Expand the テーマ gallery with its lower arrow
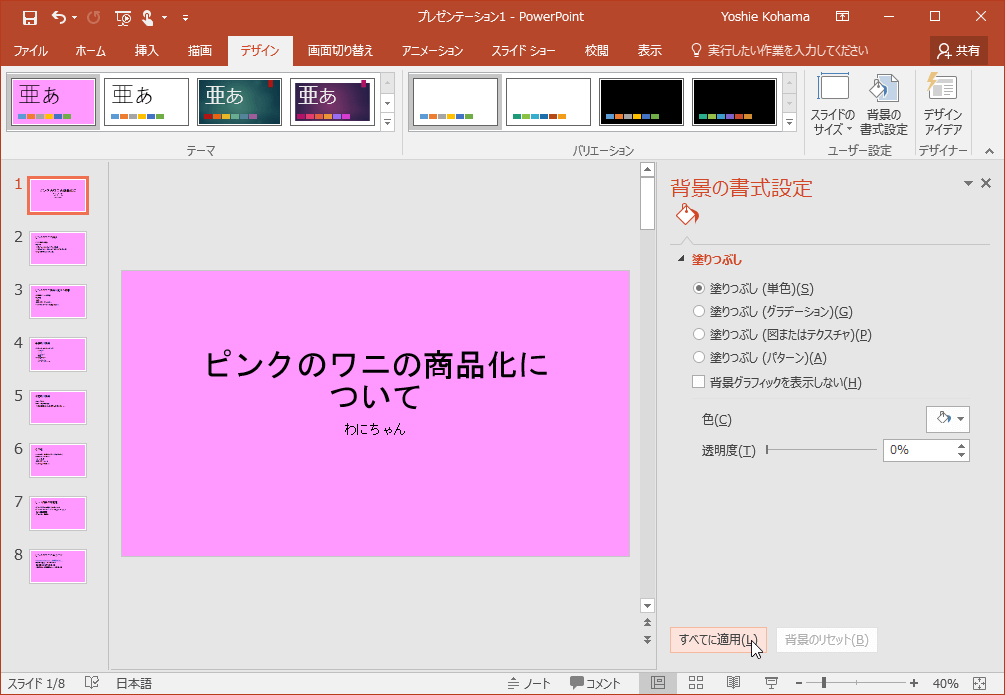 tap(387, 122)
